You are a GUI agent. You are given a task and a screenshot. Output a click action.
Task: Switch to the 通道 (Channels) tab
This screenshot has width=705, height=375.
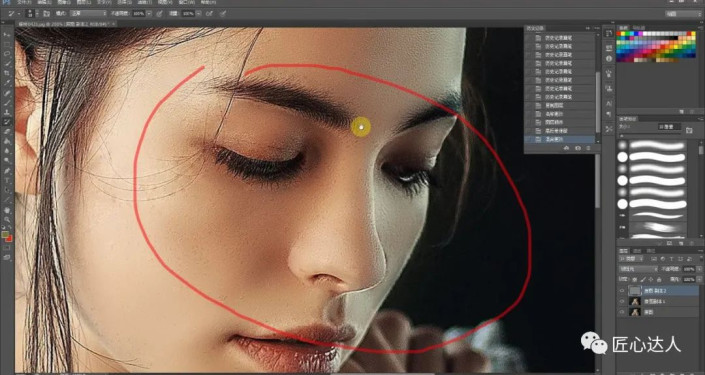[637, 251]
